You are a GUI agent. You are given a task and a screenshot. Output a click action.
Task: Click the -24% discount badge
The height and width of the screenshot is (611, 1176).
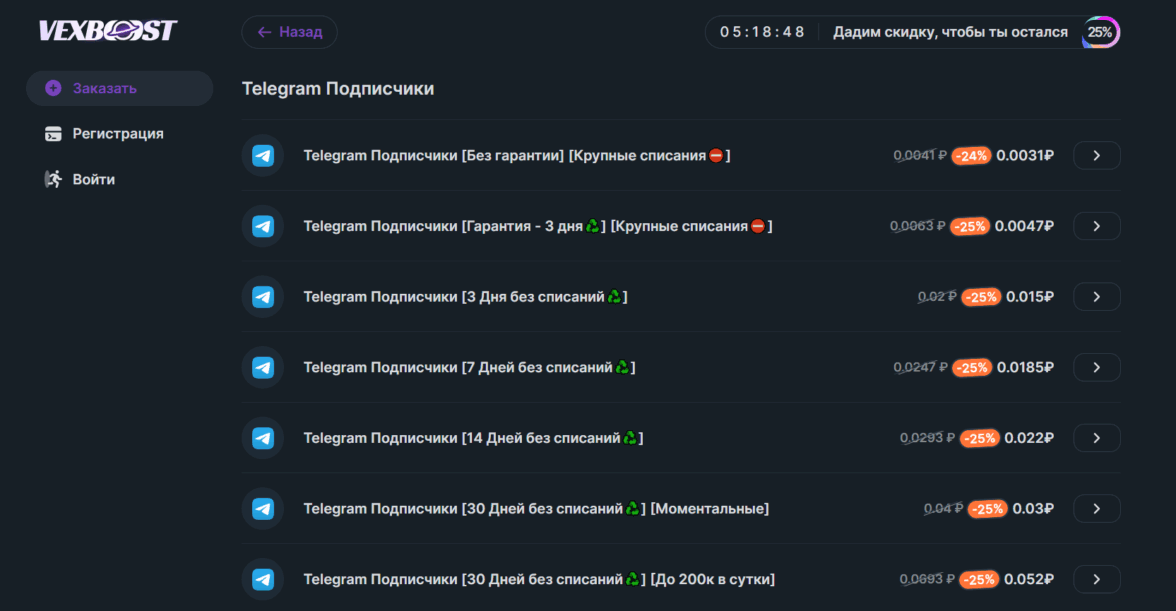click(x=971, y=156)
